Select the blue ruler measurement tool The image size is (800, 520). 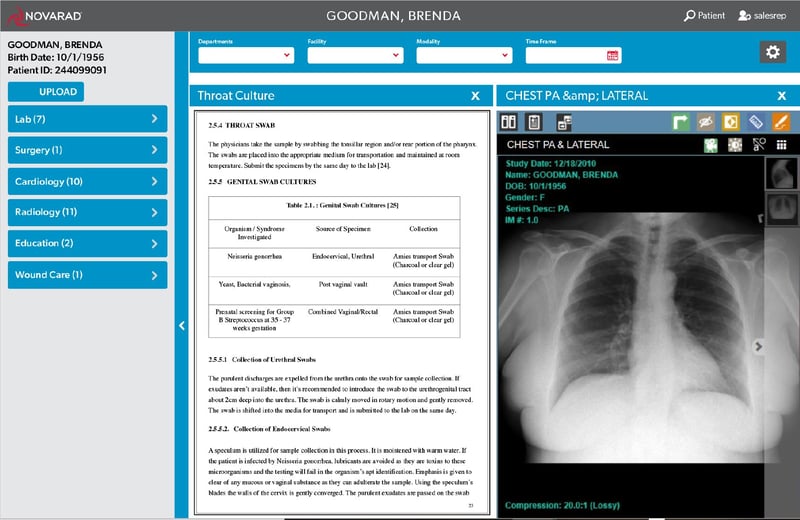tap(756, 122)
